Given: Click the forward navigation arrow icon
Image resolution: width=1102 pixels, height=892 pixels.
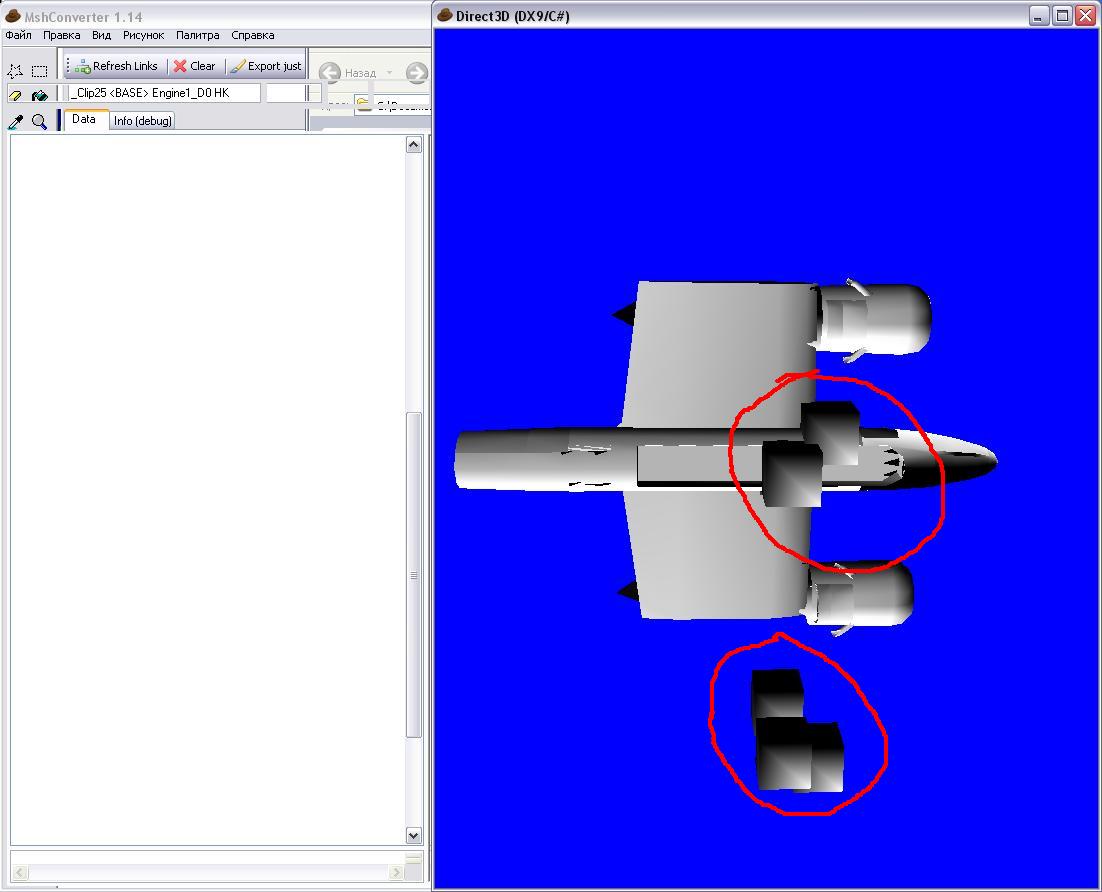Looking at the screenshot, I should pyautogui.click(x=417, y=72).
